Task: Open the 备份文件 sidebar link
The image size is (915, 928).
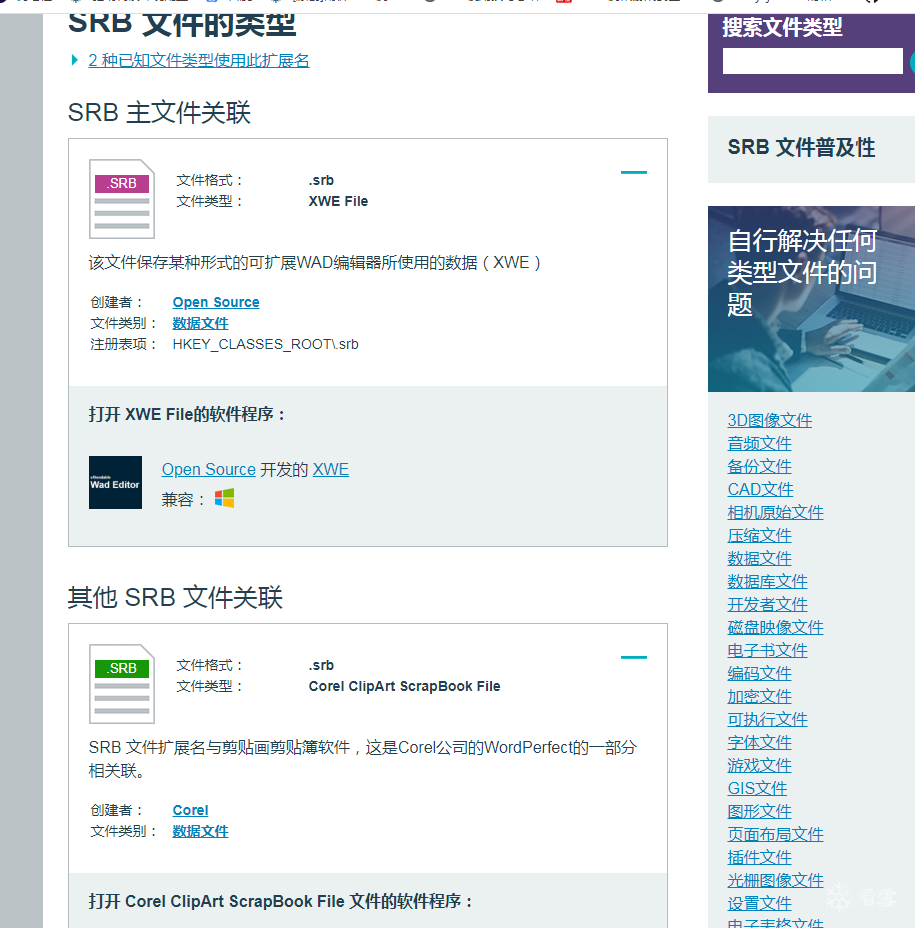Action: [759, 466]
